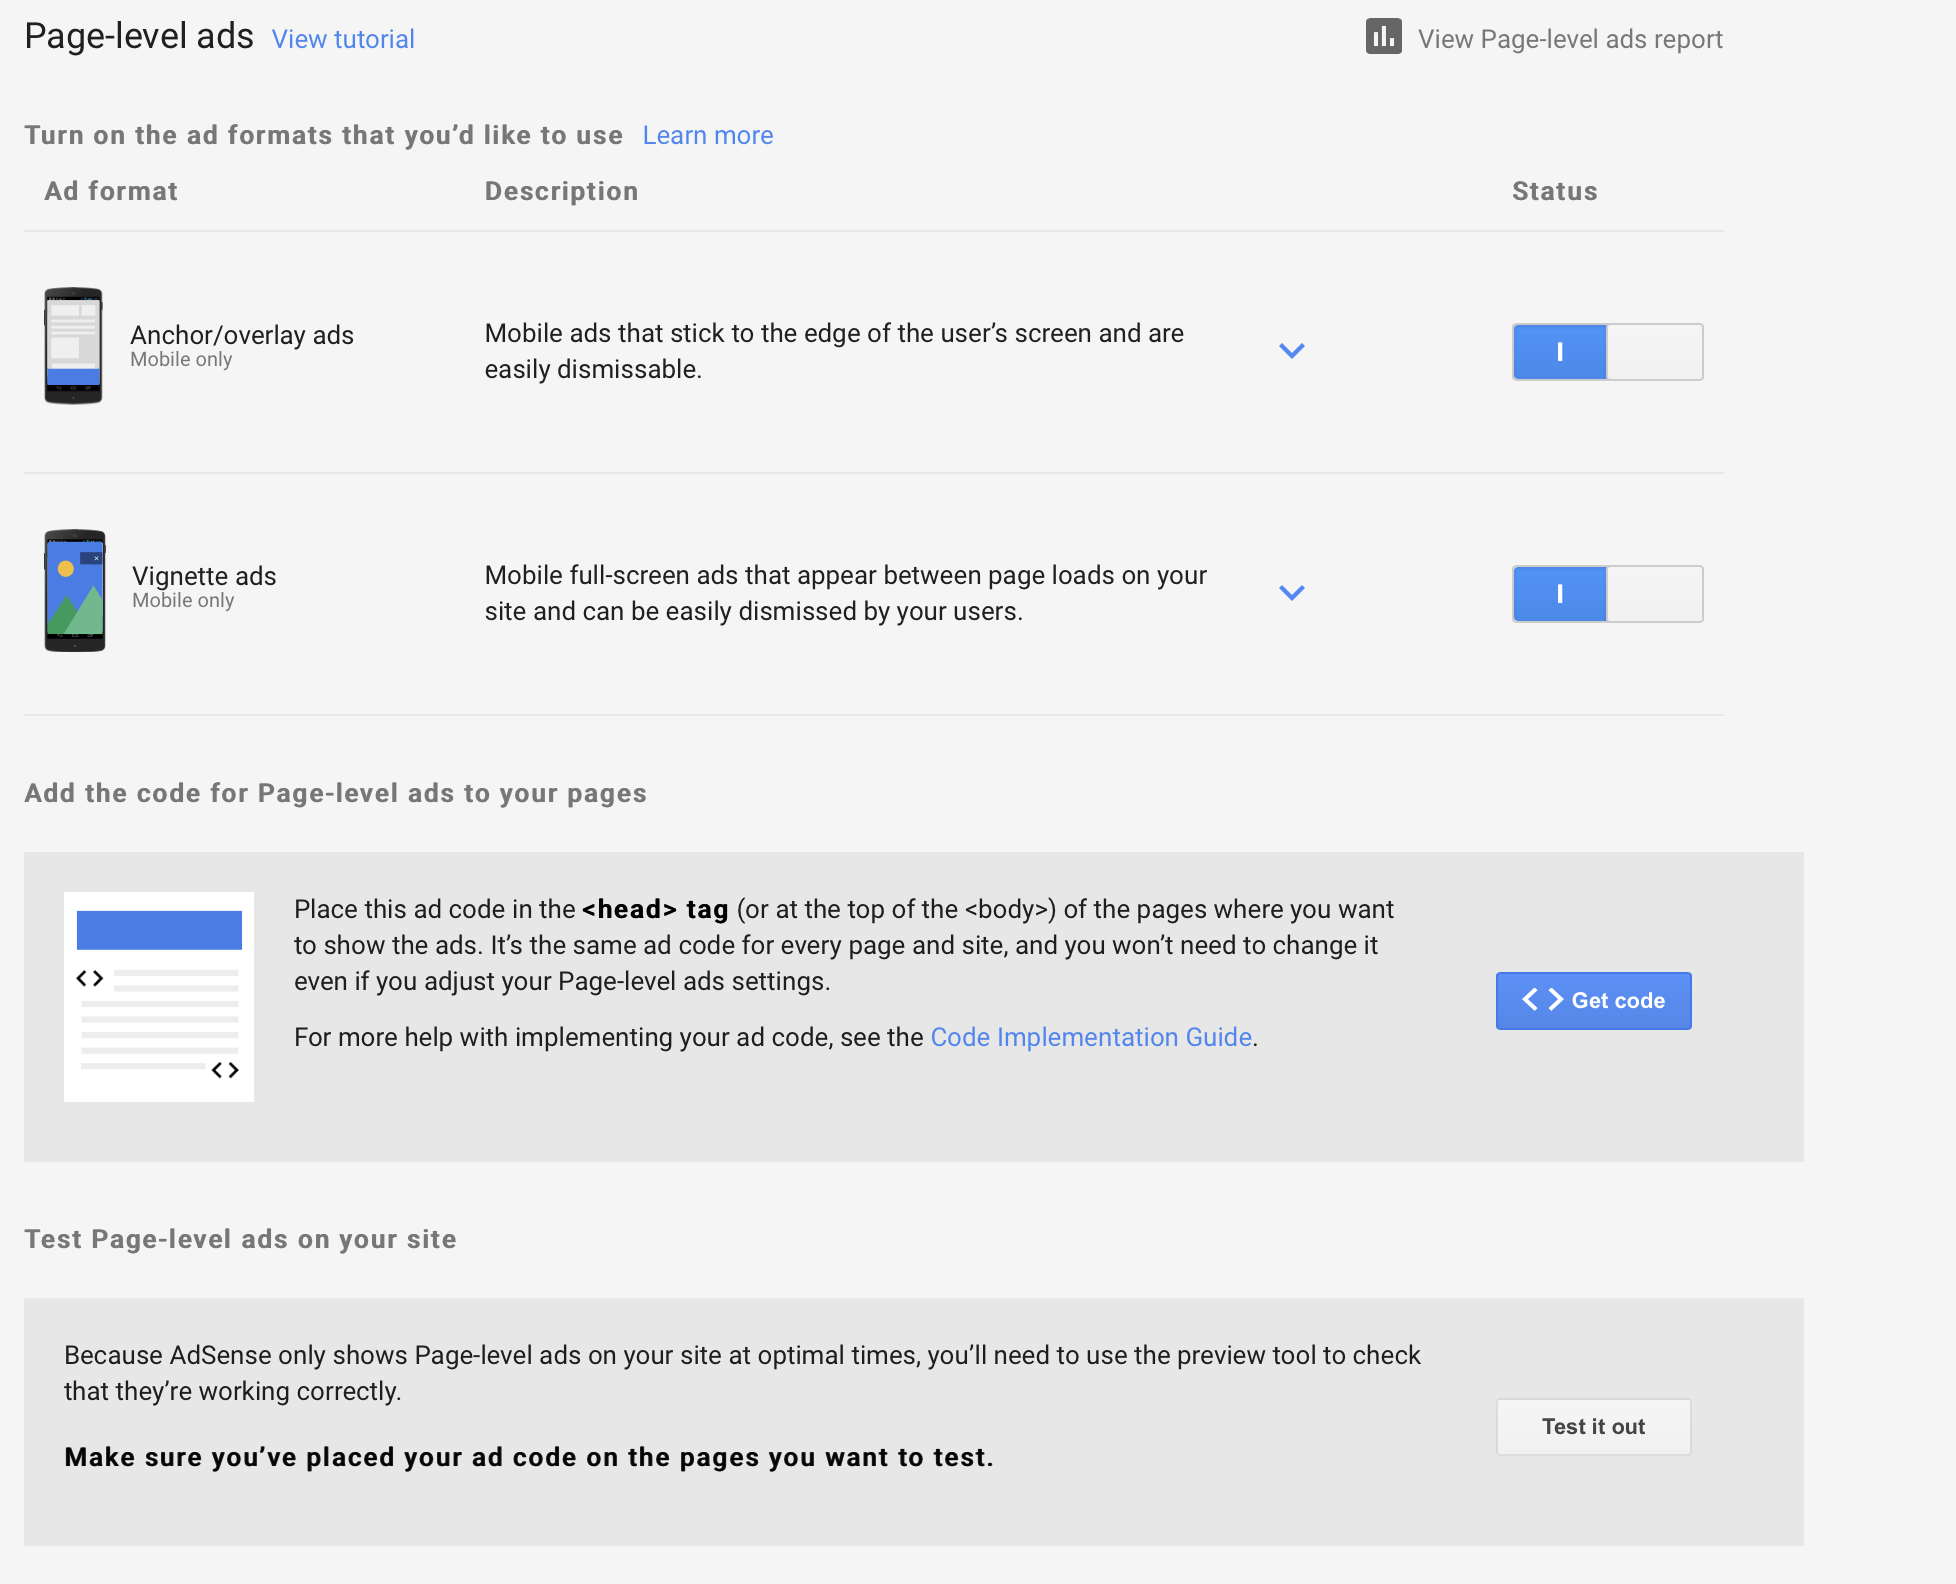The height and width of the screenshot is (1584, 1956).
Task: Click the Anchor/overlay ads label
Action: point(242,335)
